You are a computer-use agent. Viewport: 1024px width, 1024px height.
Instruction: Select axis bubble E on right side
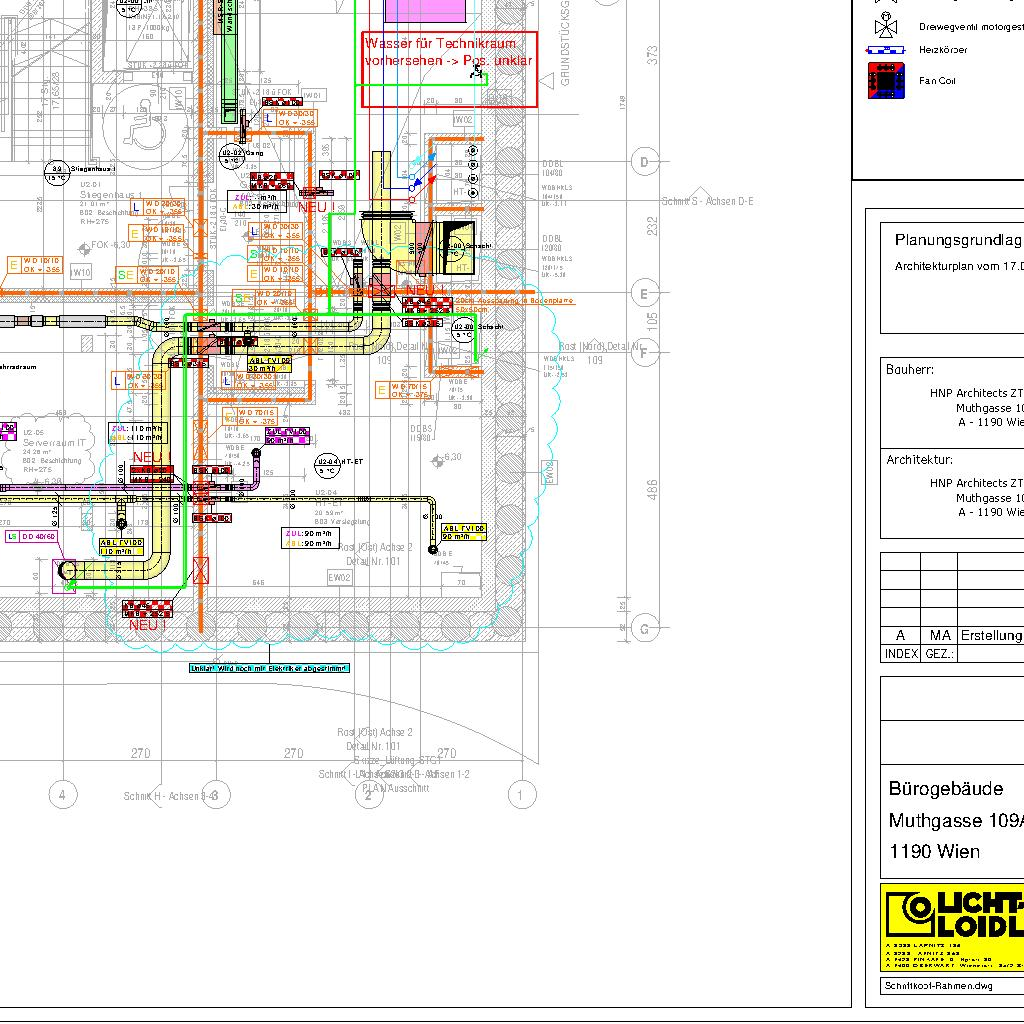[x=645, y=293]
